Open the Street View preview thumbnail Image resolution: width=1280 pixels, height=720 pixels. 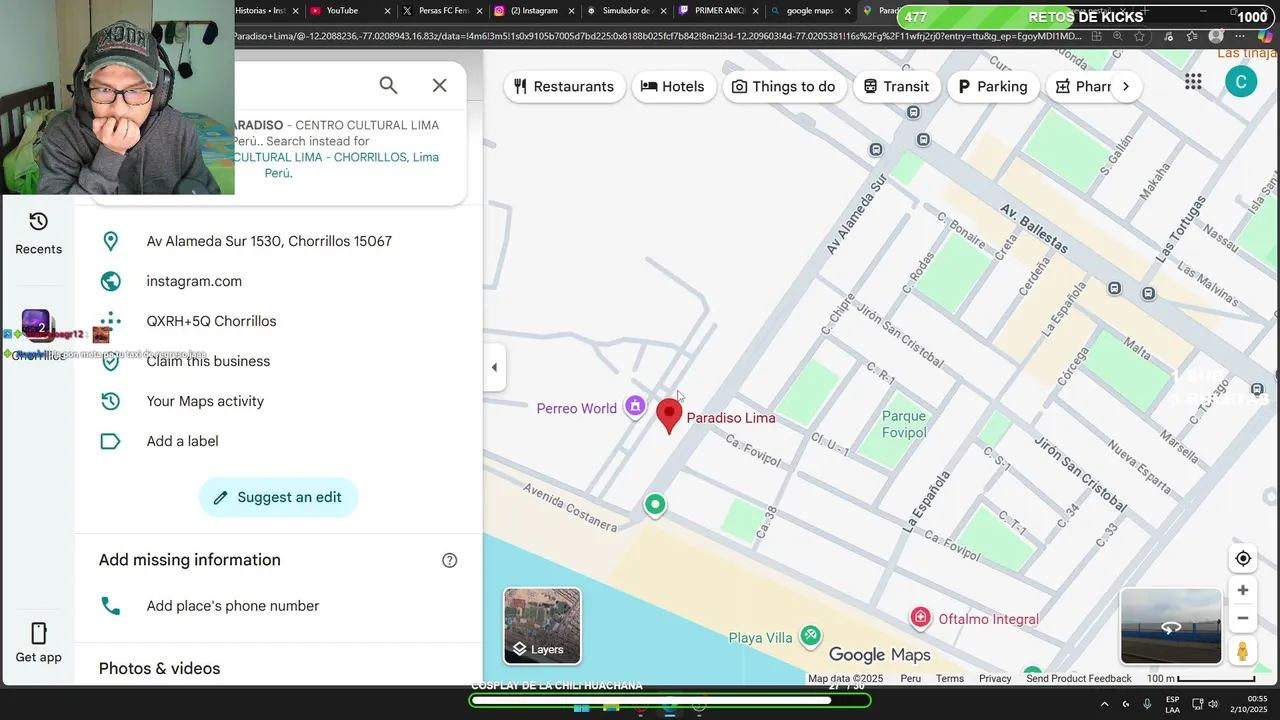coord(1171,627)
